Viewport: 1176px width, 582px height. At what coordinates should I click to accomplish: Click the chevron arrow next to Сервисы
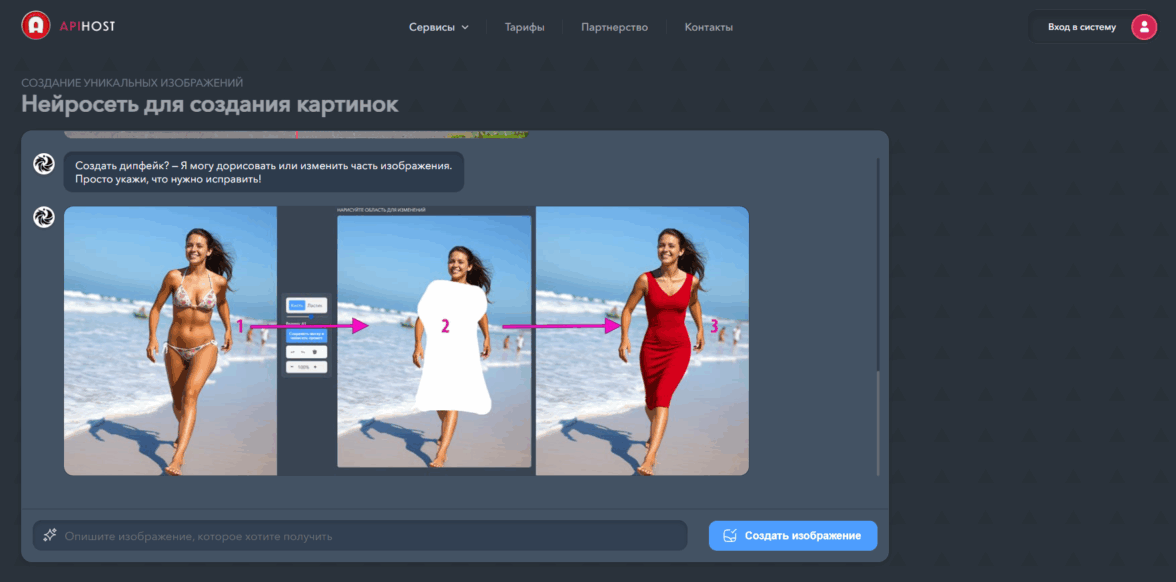tap(465, 27)
